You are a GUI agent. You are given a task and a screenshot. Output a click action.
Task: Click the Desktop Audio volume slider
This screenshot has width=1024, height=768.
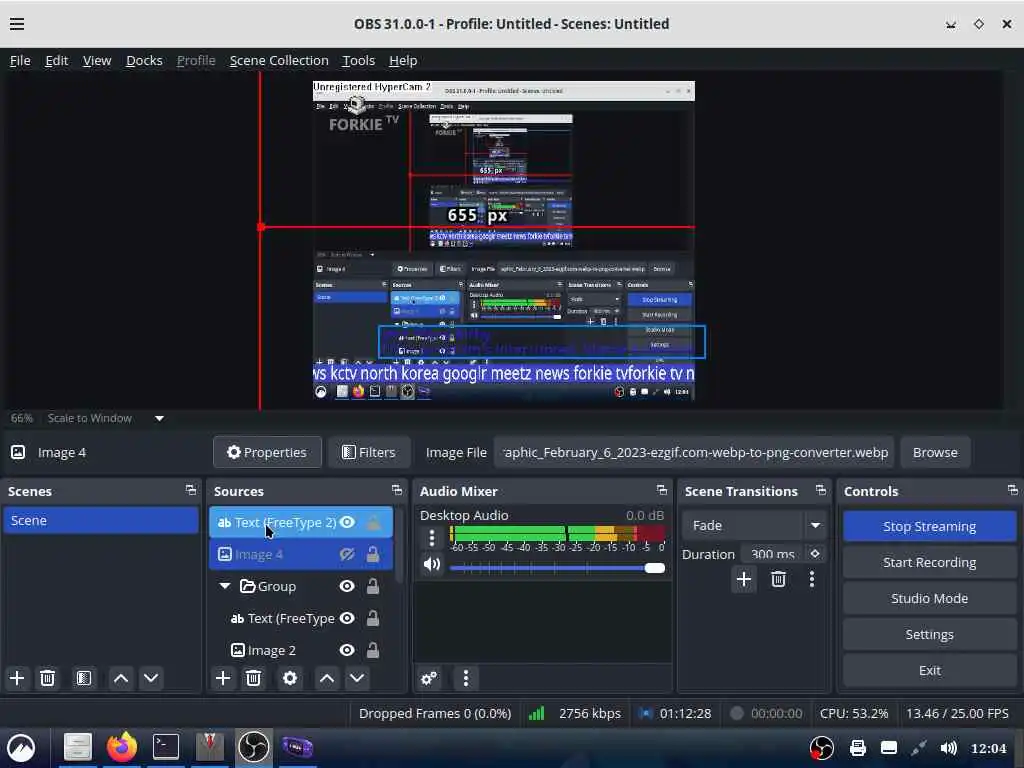(557, 568)
